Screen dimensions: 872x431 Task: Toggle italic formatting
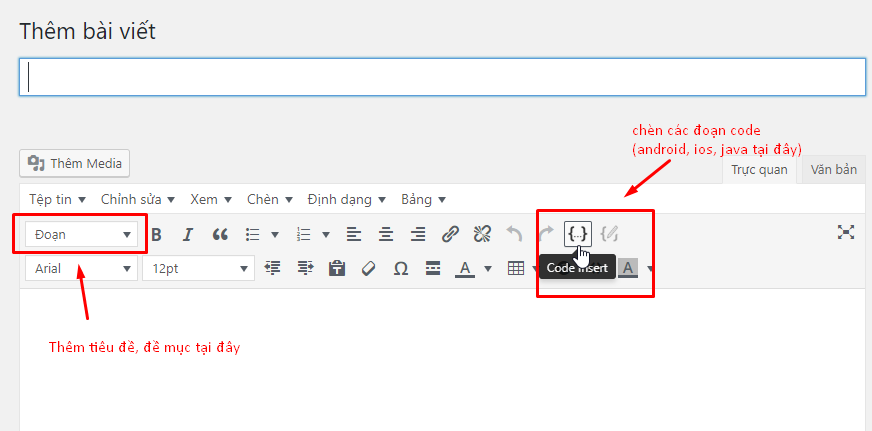(187, 234)
